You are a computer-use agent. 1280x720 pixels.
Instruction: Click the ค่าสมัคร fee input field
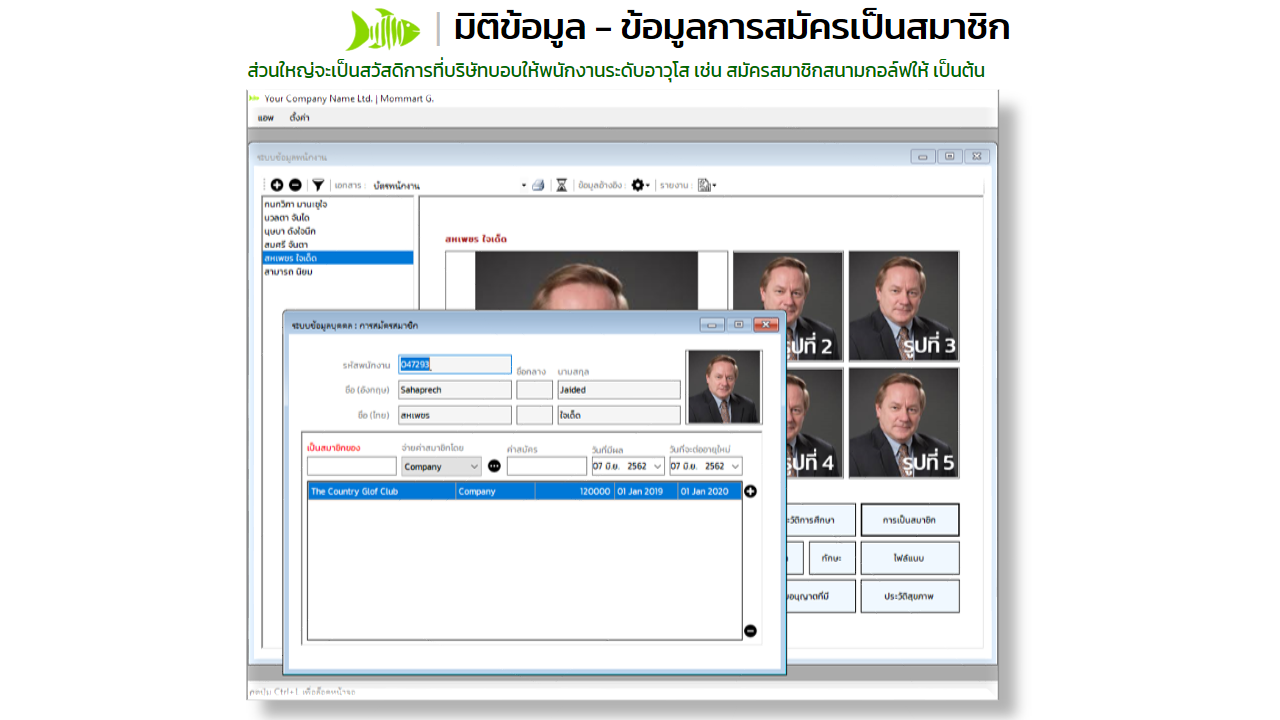point(547,466)
